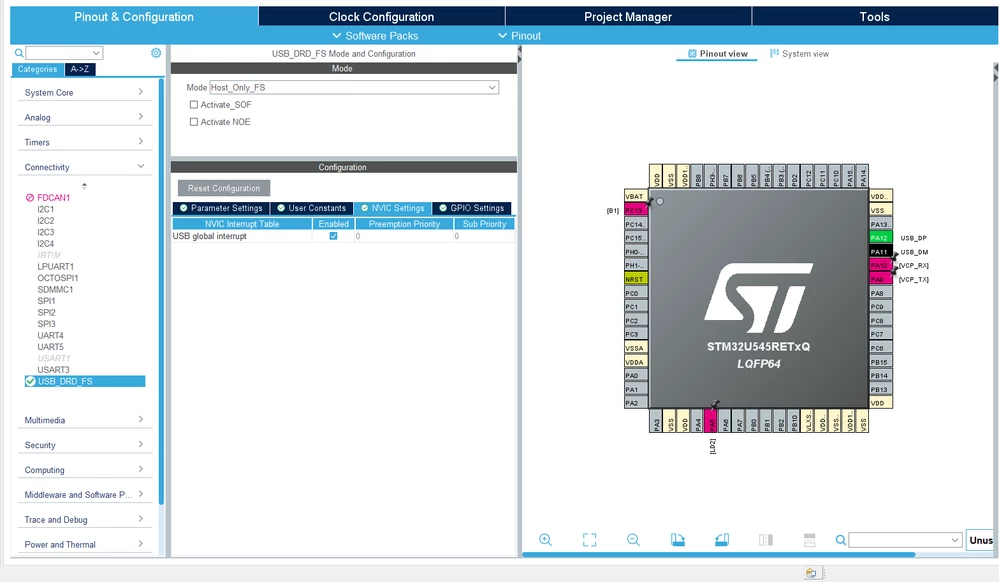
Task: Expand System Core category
Action: 85,92
